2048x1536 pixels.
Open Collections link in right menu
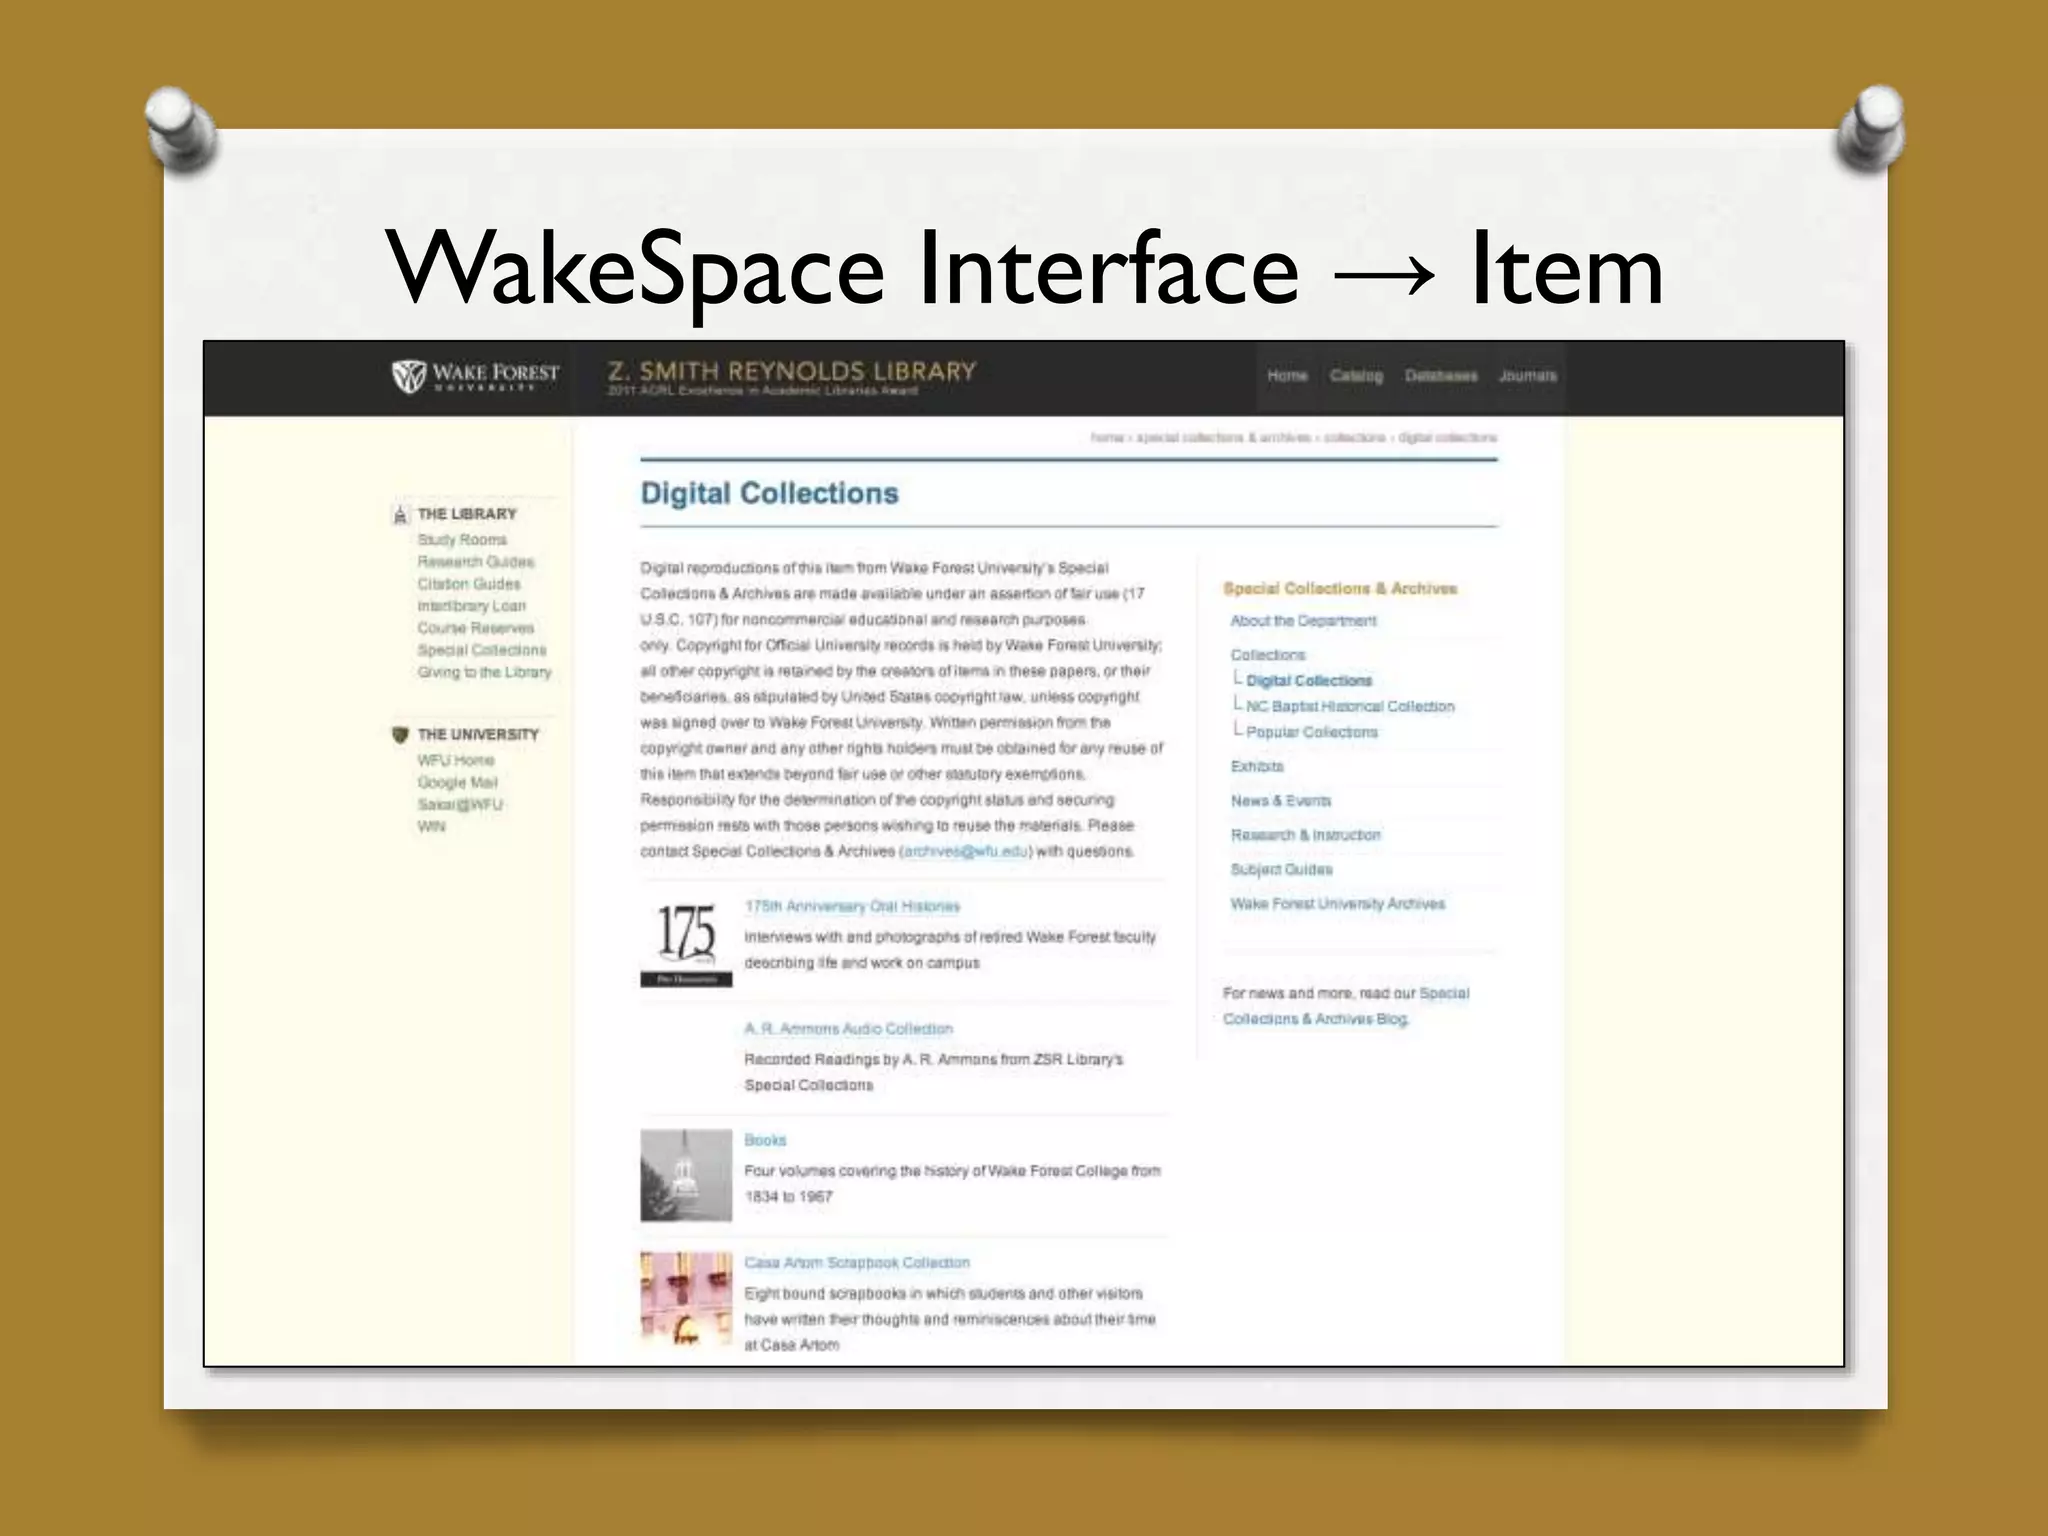coord(1268,655)
